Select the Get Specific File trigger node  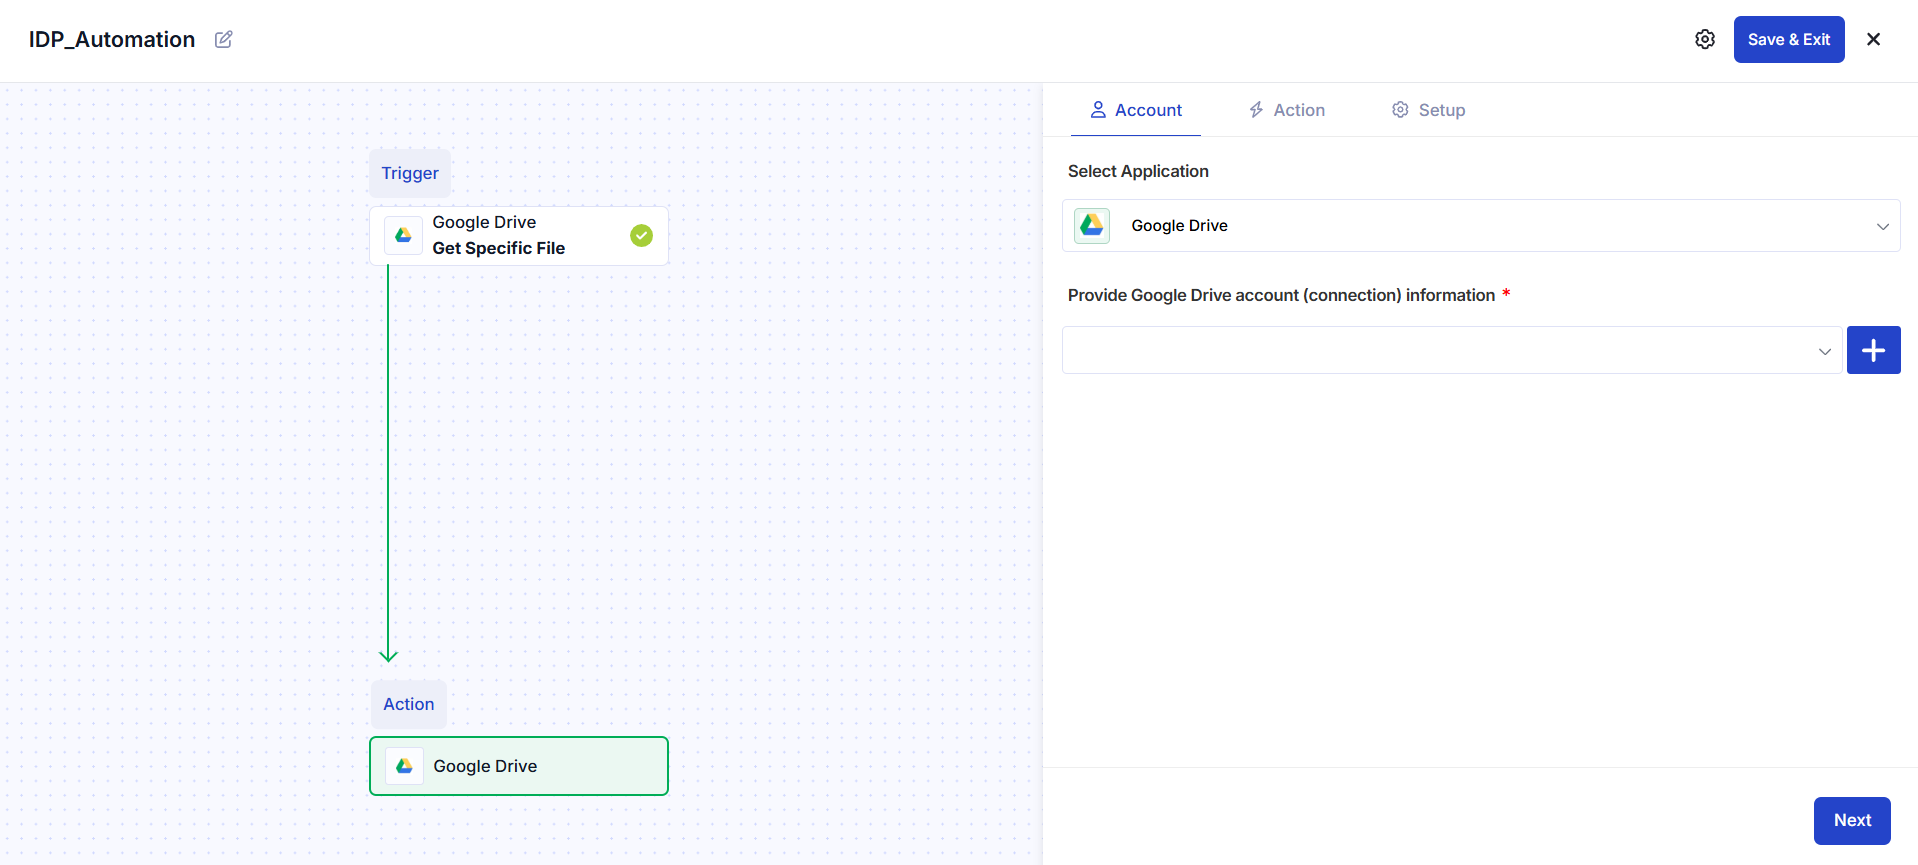point(519,236)
